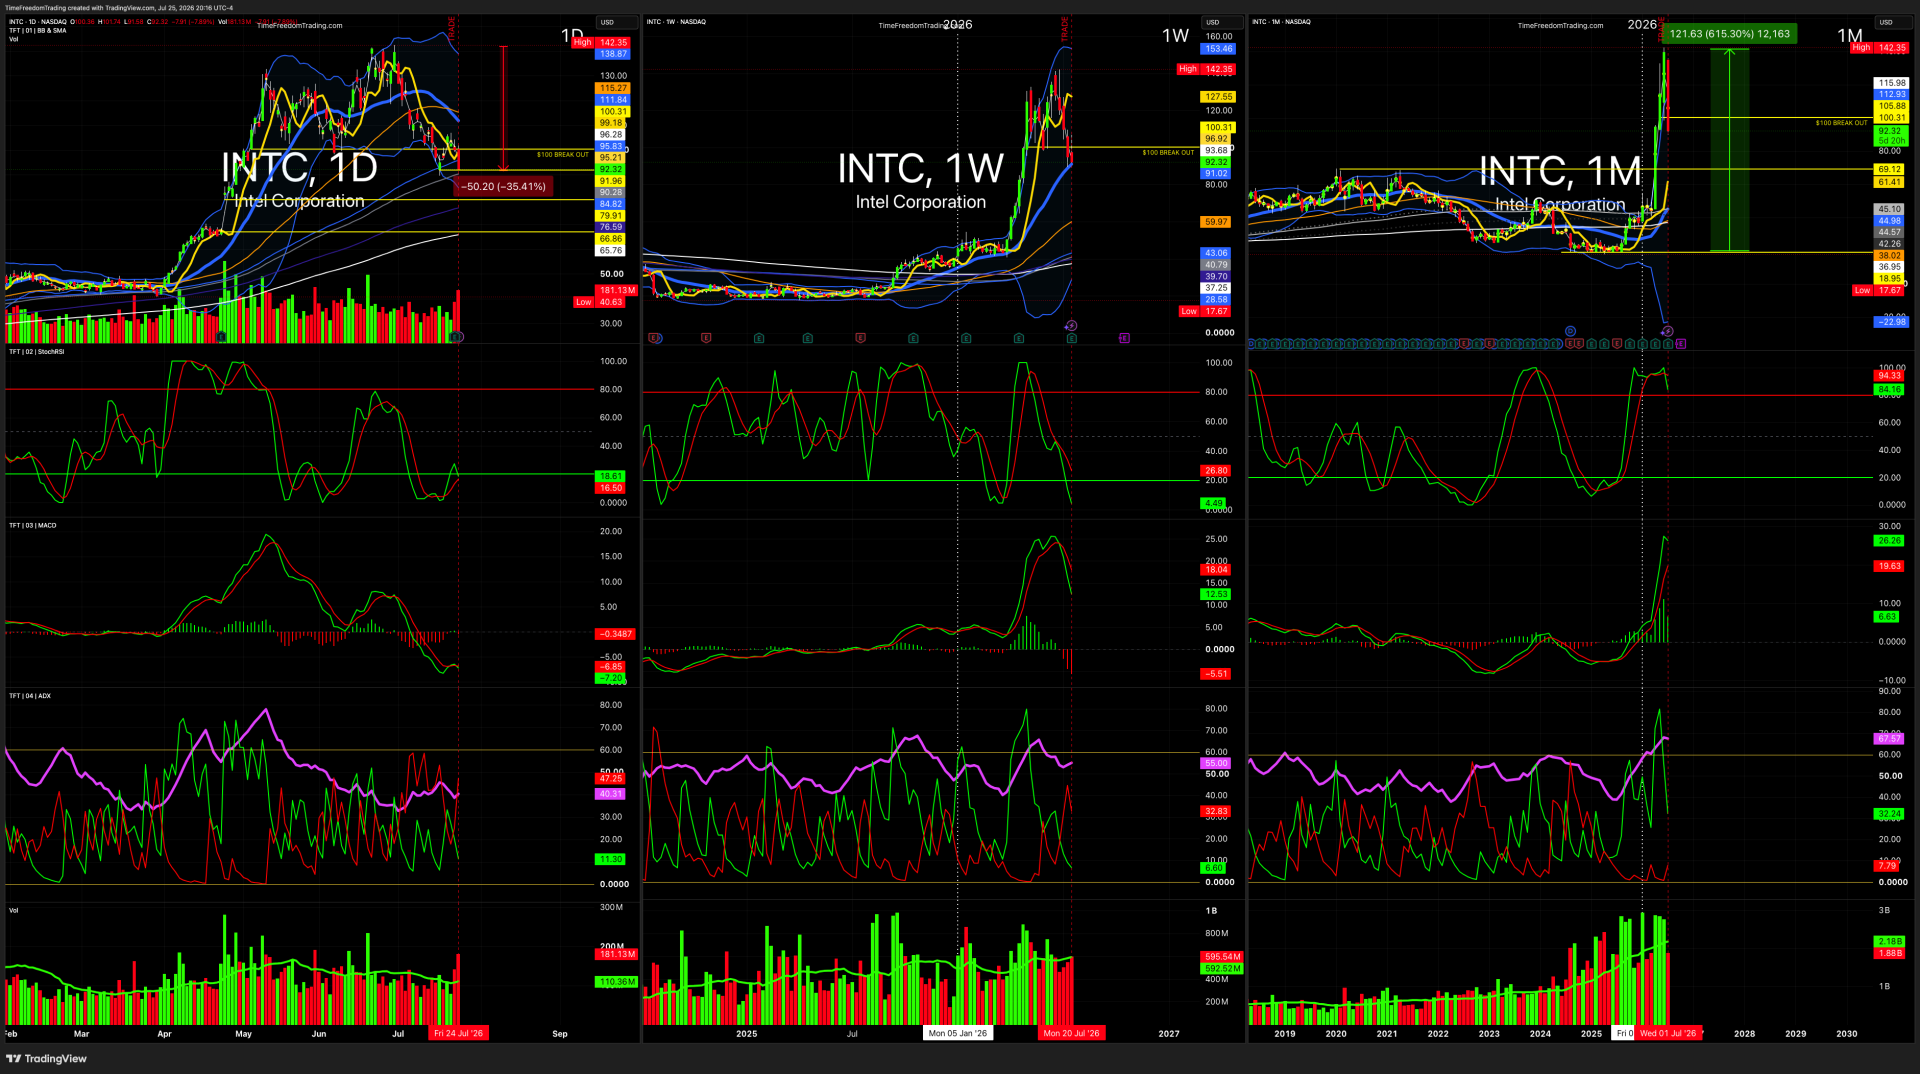Click the 'Fri 24 Jul '26' date label
1920x1074 pixels.
459,1034
